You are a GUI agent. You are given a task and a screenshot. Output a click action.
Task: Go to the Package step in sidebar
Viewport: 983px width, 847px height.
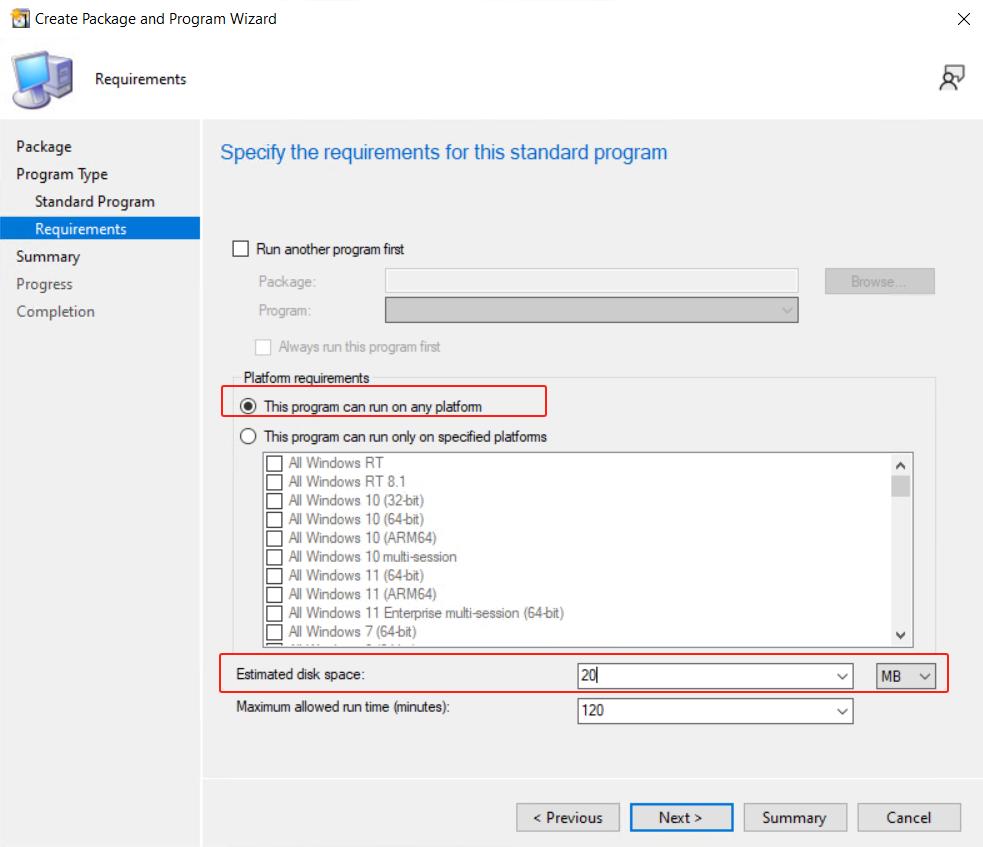pos(44,147)
